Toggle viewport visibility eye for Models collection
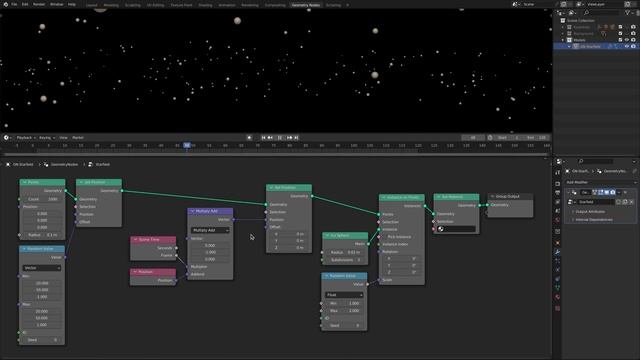The image size is (640, 360). tap(627, 40)
